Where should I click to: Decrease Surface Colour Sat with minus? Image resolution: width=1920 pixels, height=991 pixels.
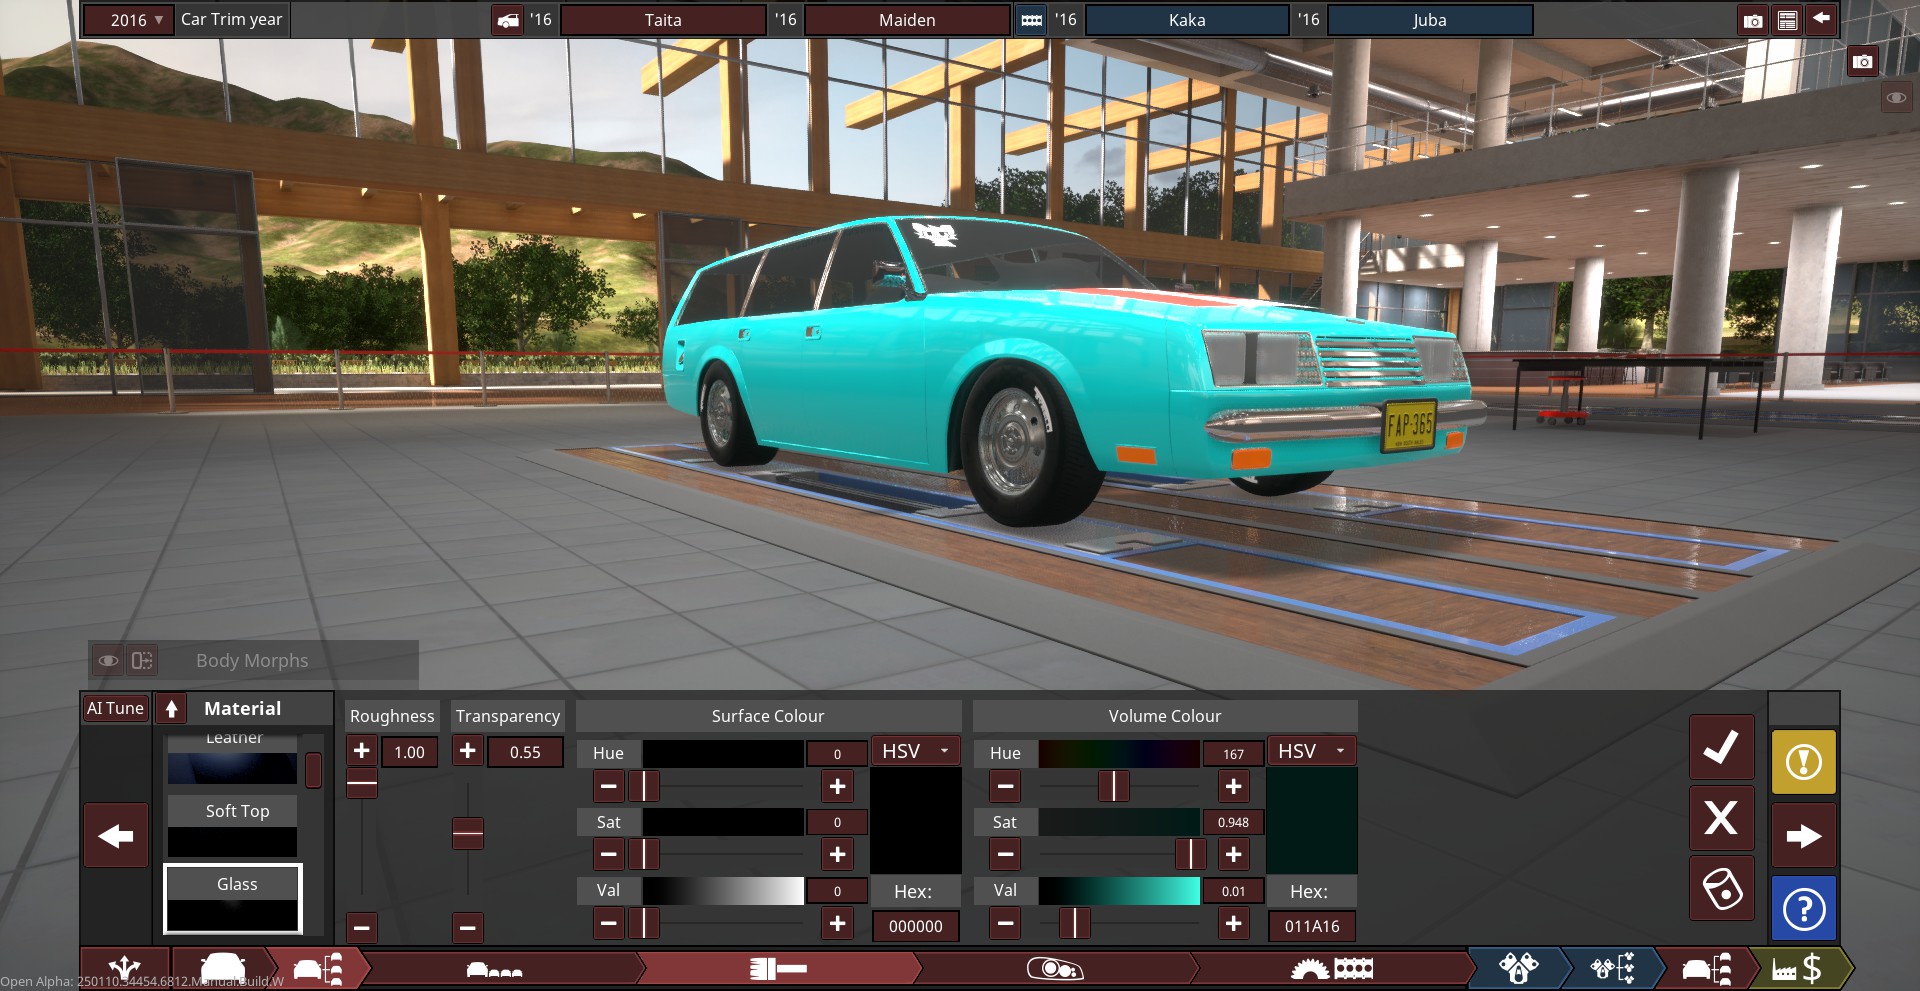608,855
